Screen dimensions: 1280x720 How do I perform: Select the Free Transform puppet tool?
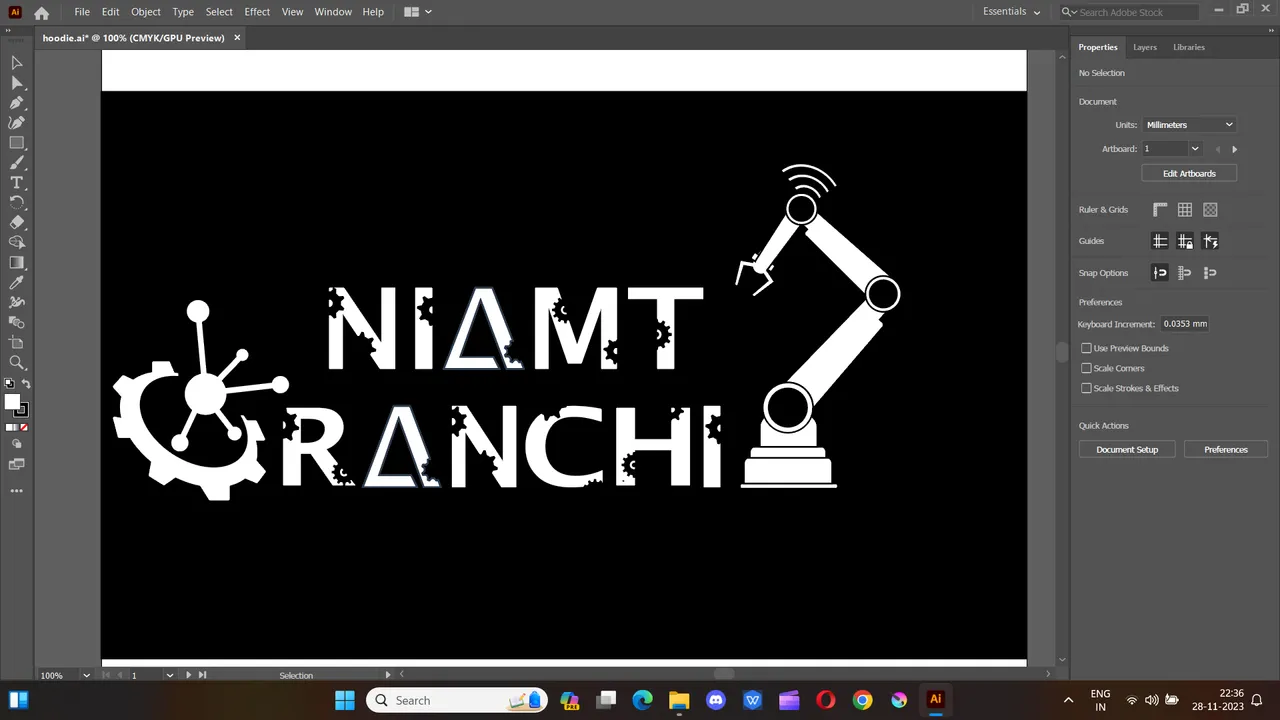tap(17, 302)
